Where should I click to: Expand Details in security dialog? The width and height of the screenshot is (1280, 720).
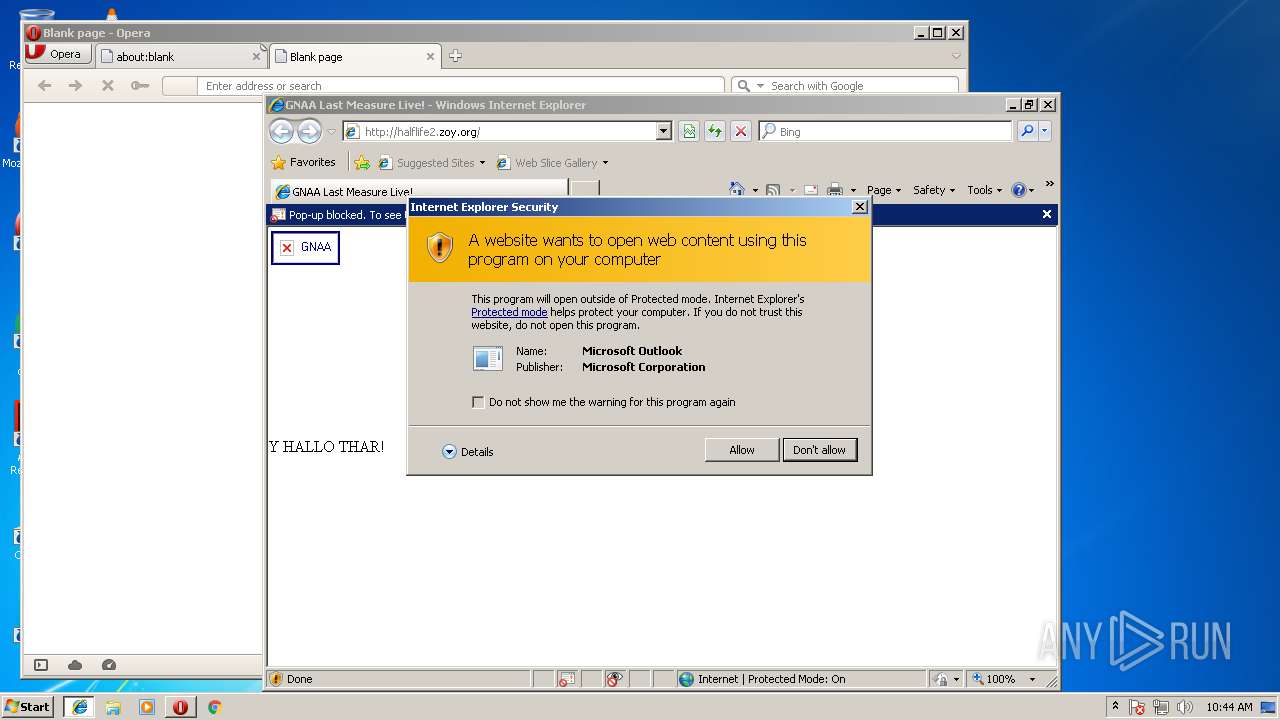(x=468, y=452)
